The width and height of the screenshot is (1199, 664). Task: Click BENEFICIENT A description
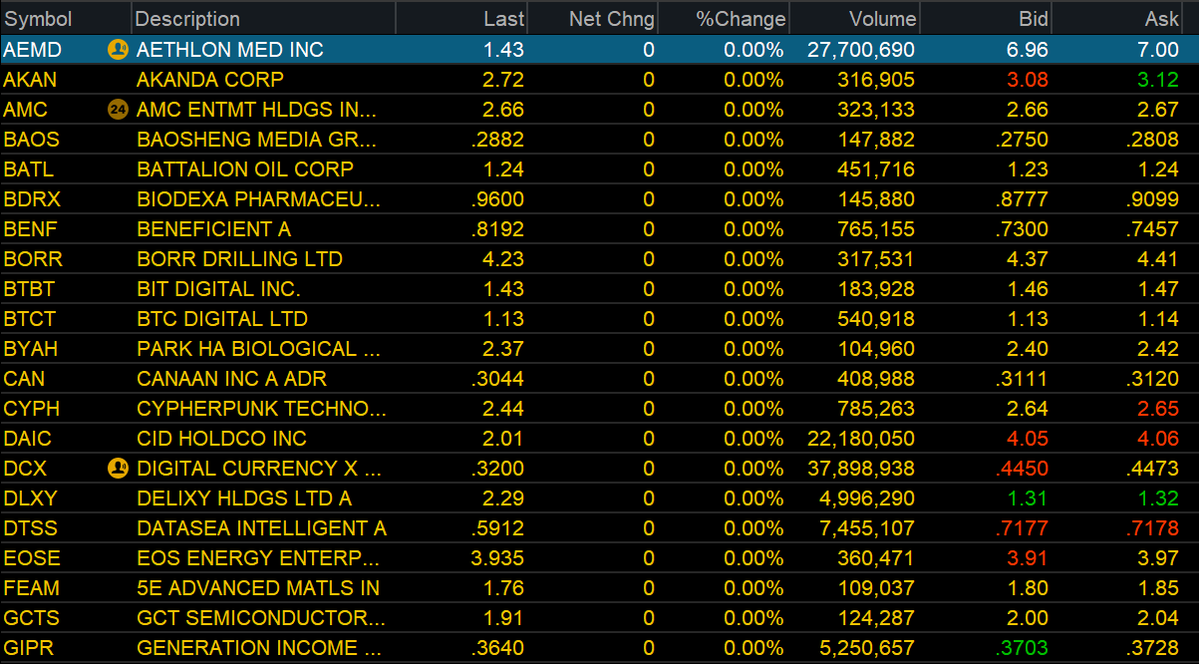coord(214,229)
